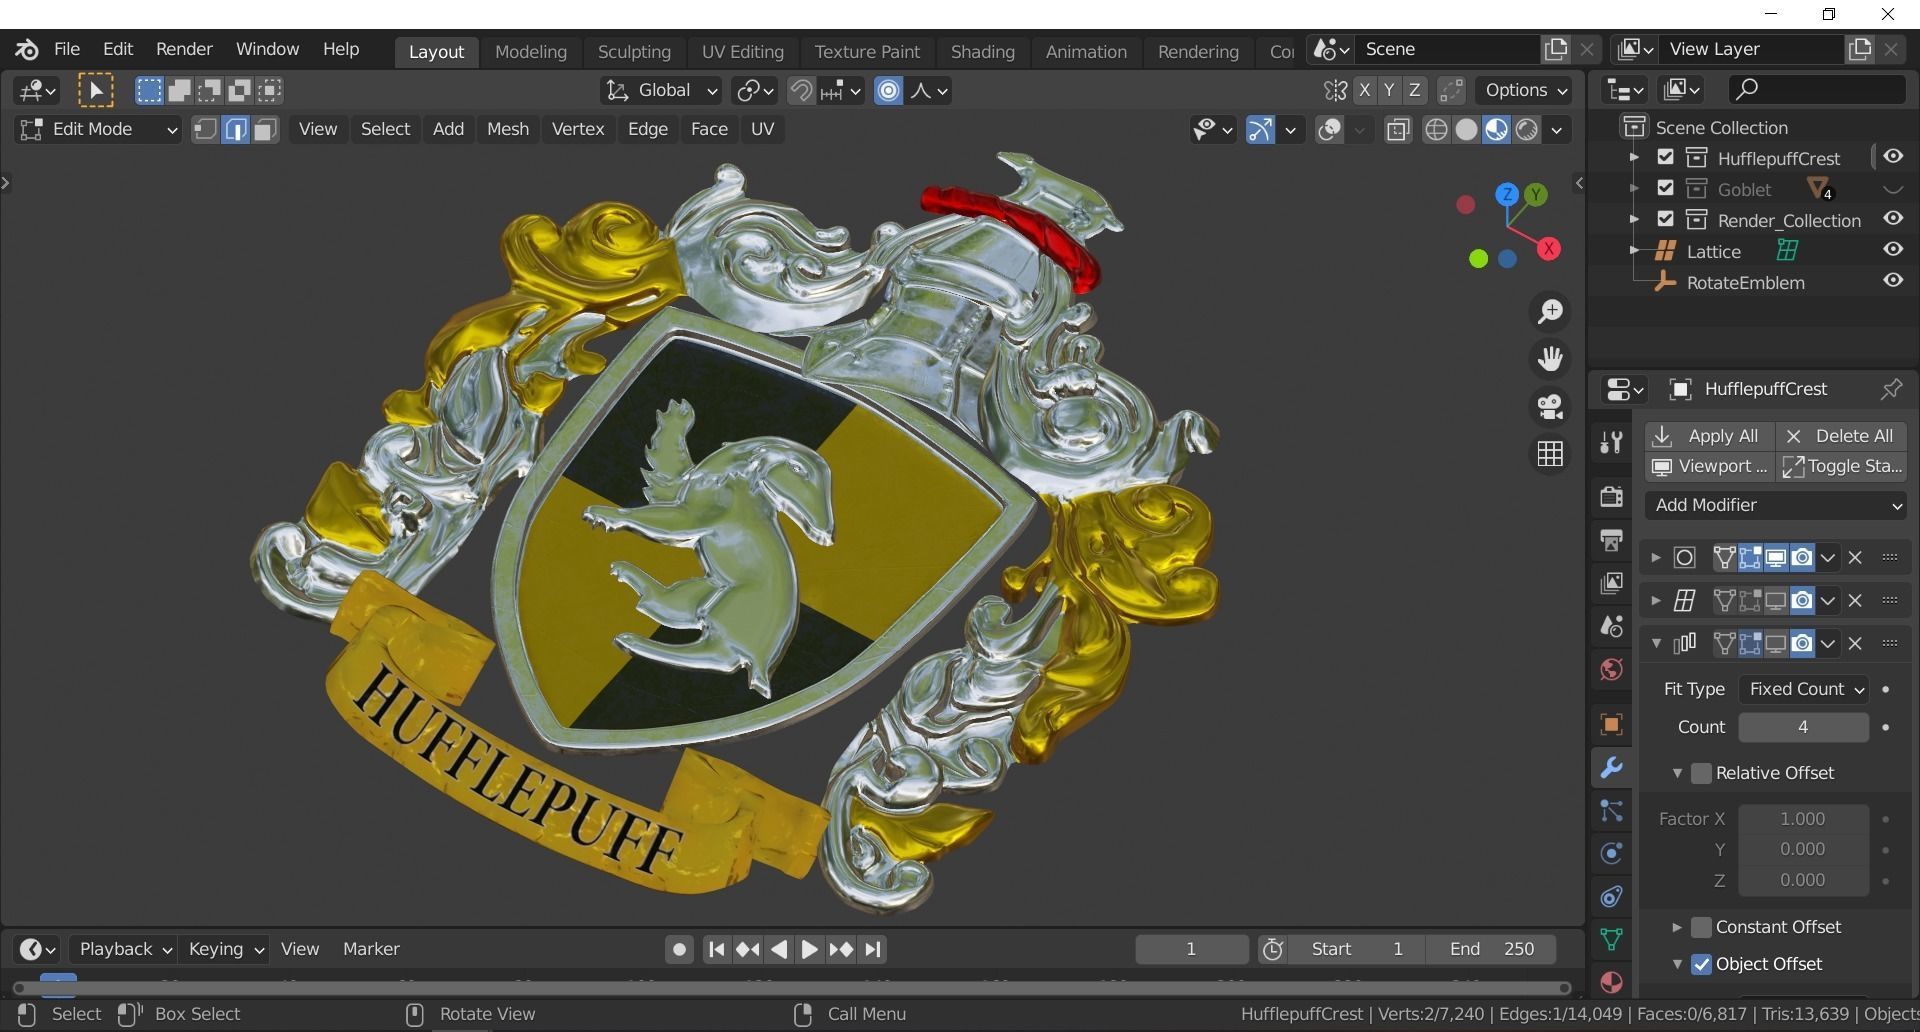
Task: Click Toggle Stack button
Action: pos(1841,466)
